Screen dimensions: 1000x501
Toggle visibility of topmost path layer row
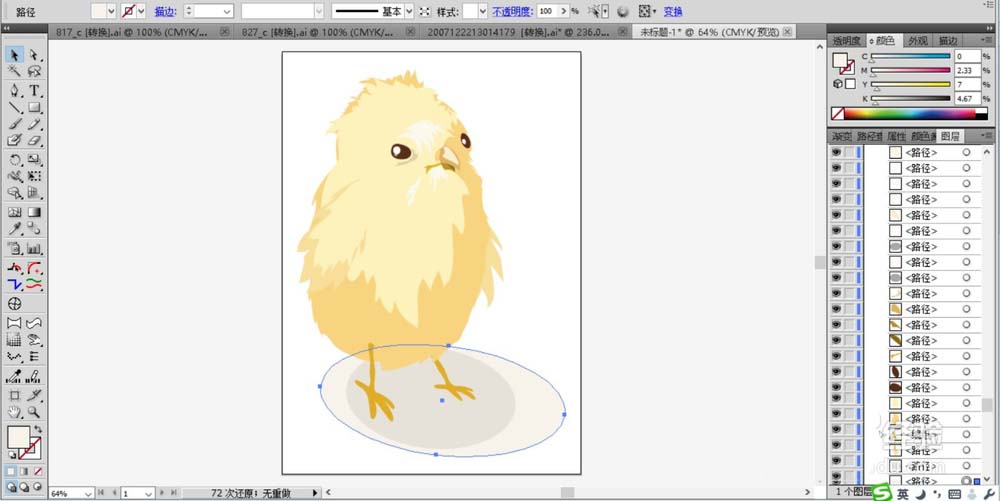point(835,152)
